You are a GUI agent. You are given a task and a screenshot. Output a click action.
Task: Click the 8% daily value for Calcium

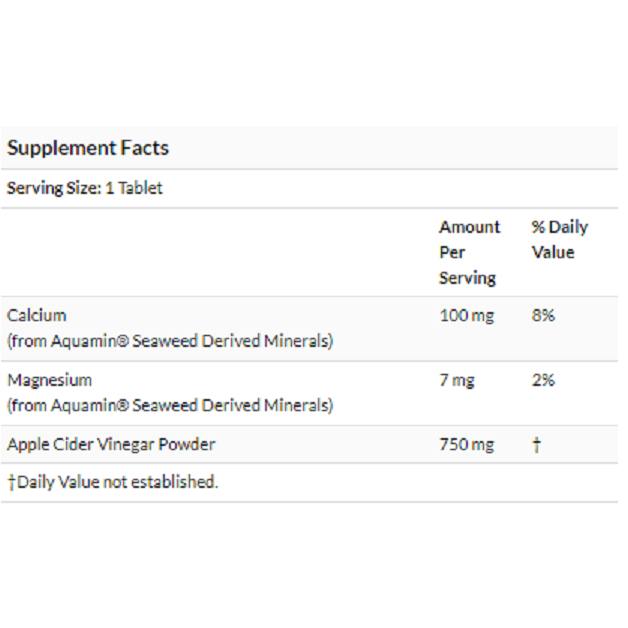click(543, 315)
